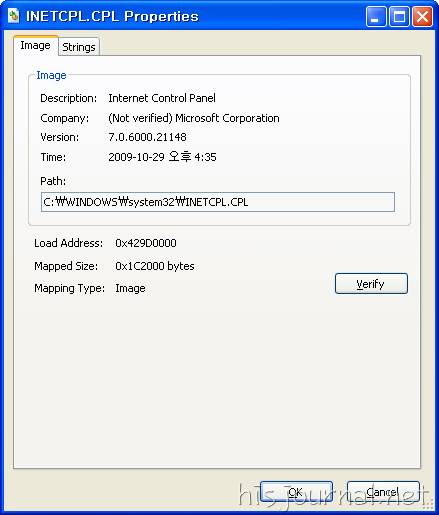439x515 pixels.
Task: Click the Mapping Type value Image
Action: tap(130, 288)
